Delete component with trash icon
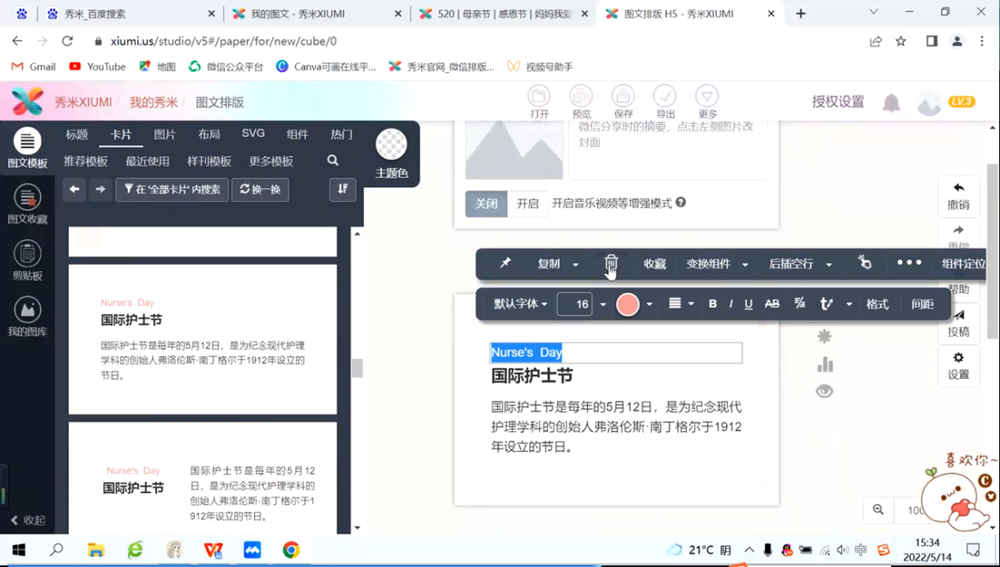 point(611,263)
